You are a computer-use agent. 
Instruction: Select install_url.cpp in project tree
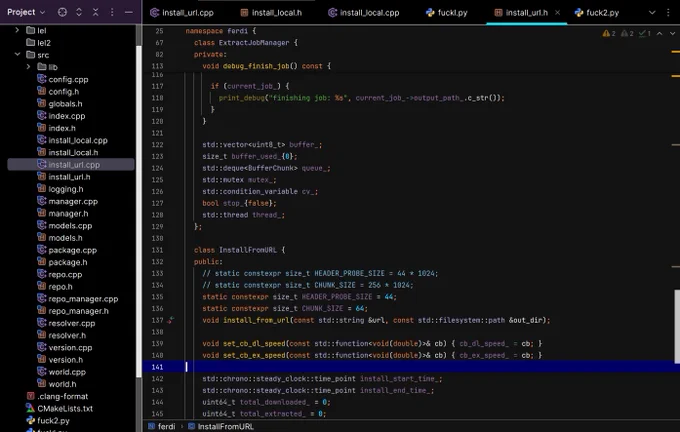(x=71, y=164)
